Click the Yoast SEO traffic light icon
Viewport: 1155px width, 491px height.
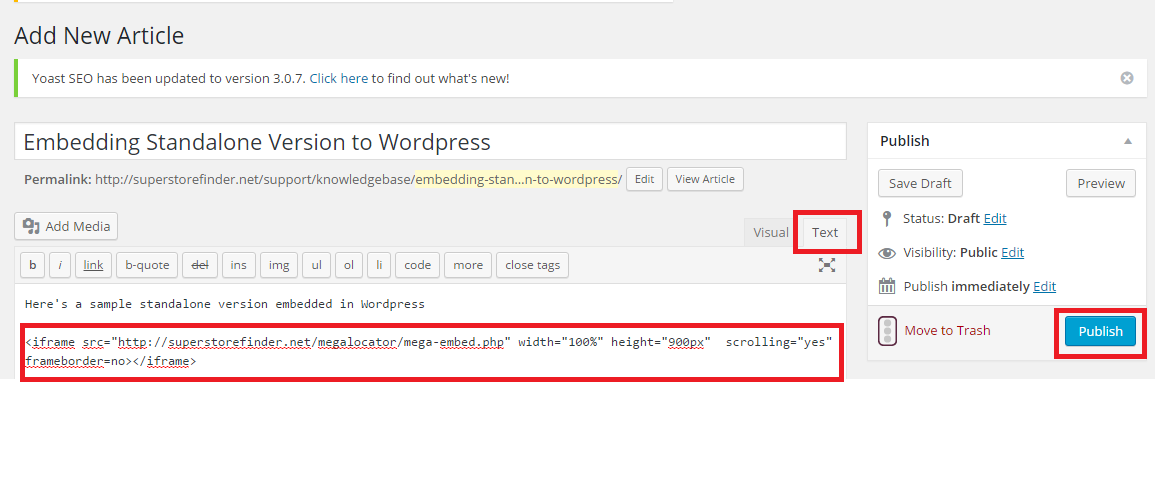[x=888, y=331]
